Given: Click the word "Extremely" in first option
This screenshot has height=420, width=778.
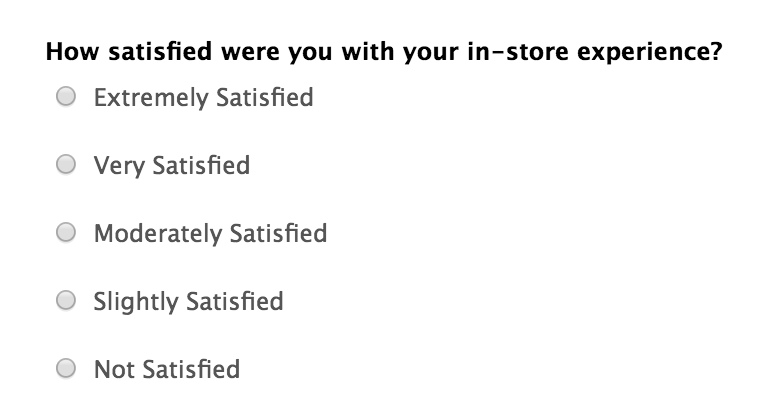Looking at the screenshot, I should click(x=151, y=98).
